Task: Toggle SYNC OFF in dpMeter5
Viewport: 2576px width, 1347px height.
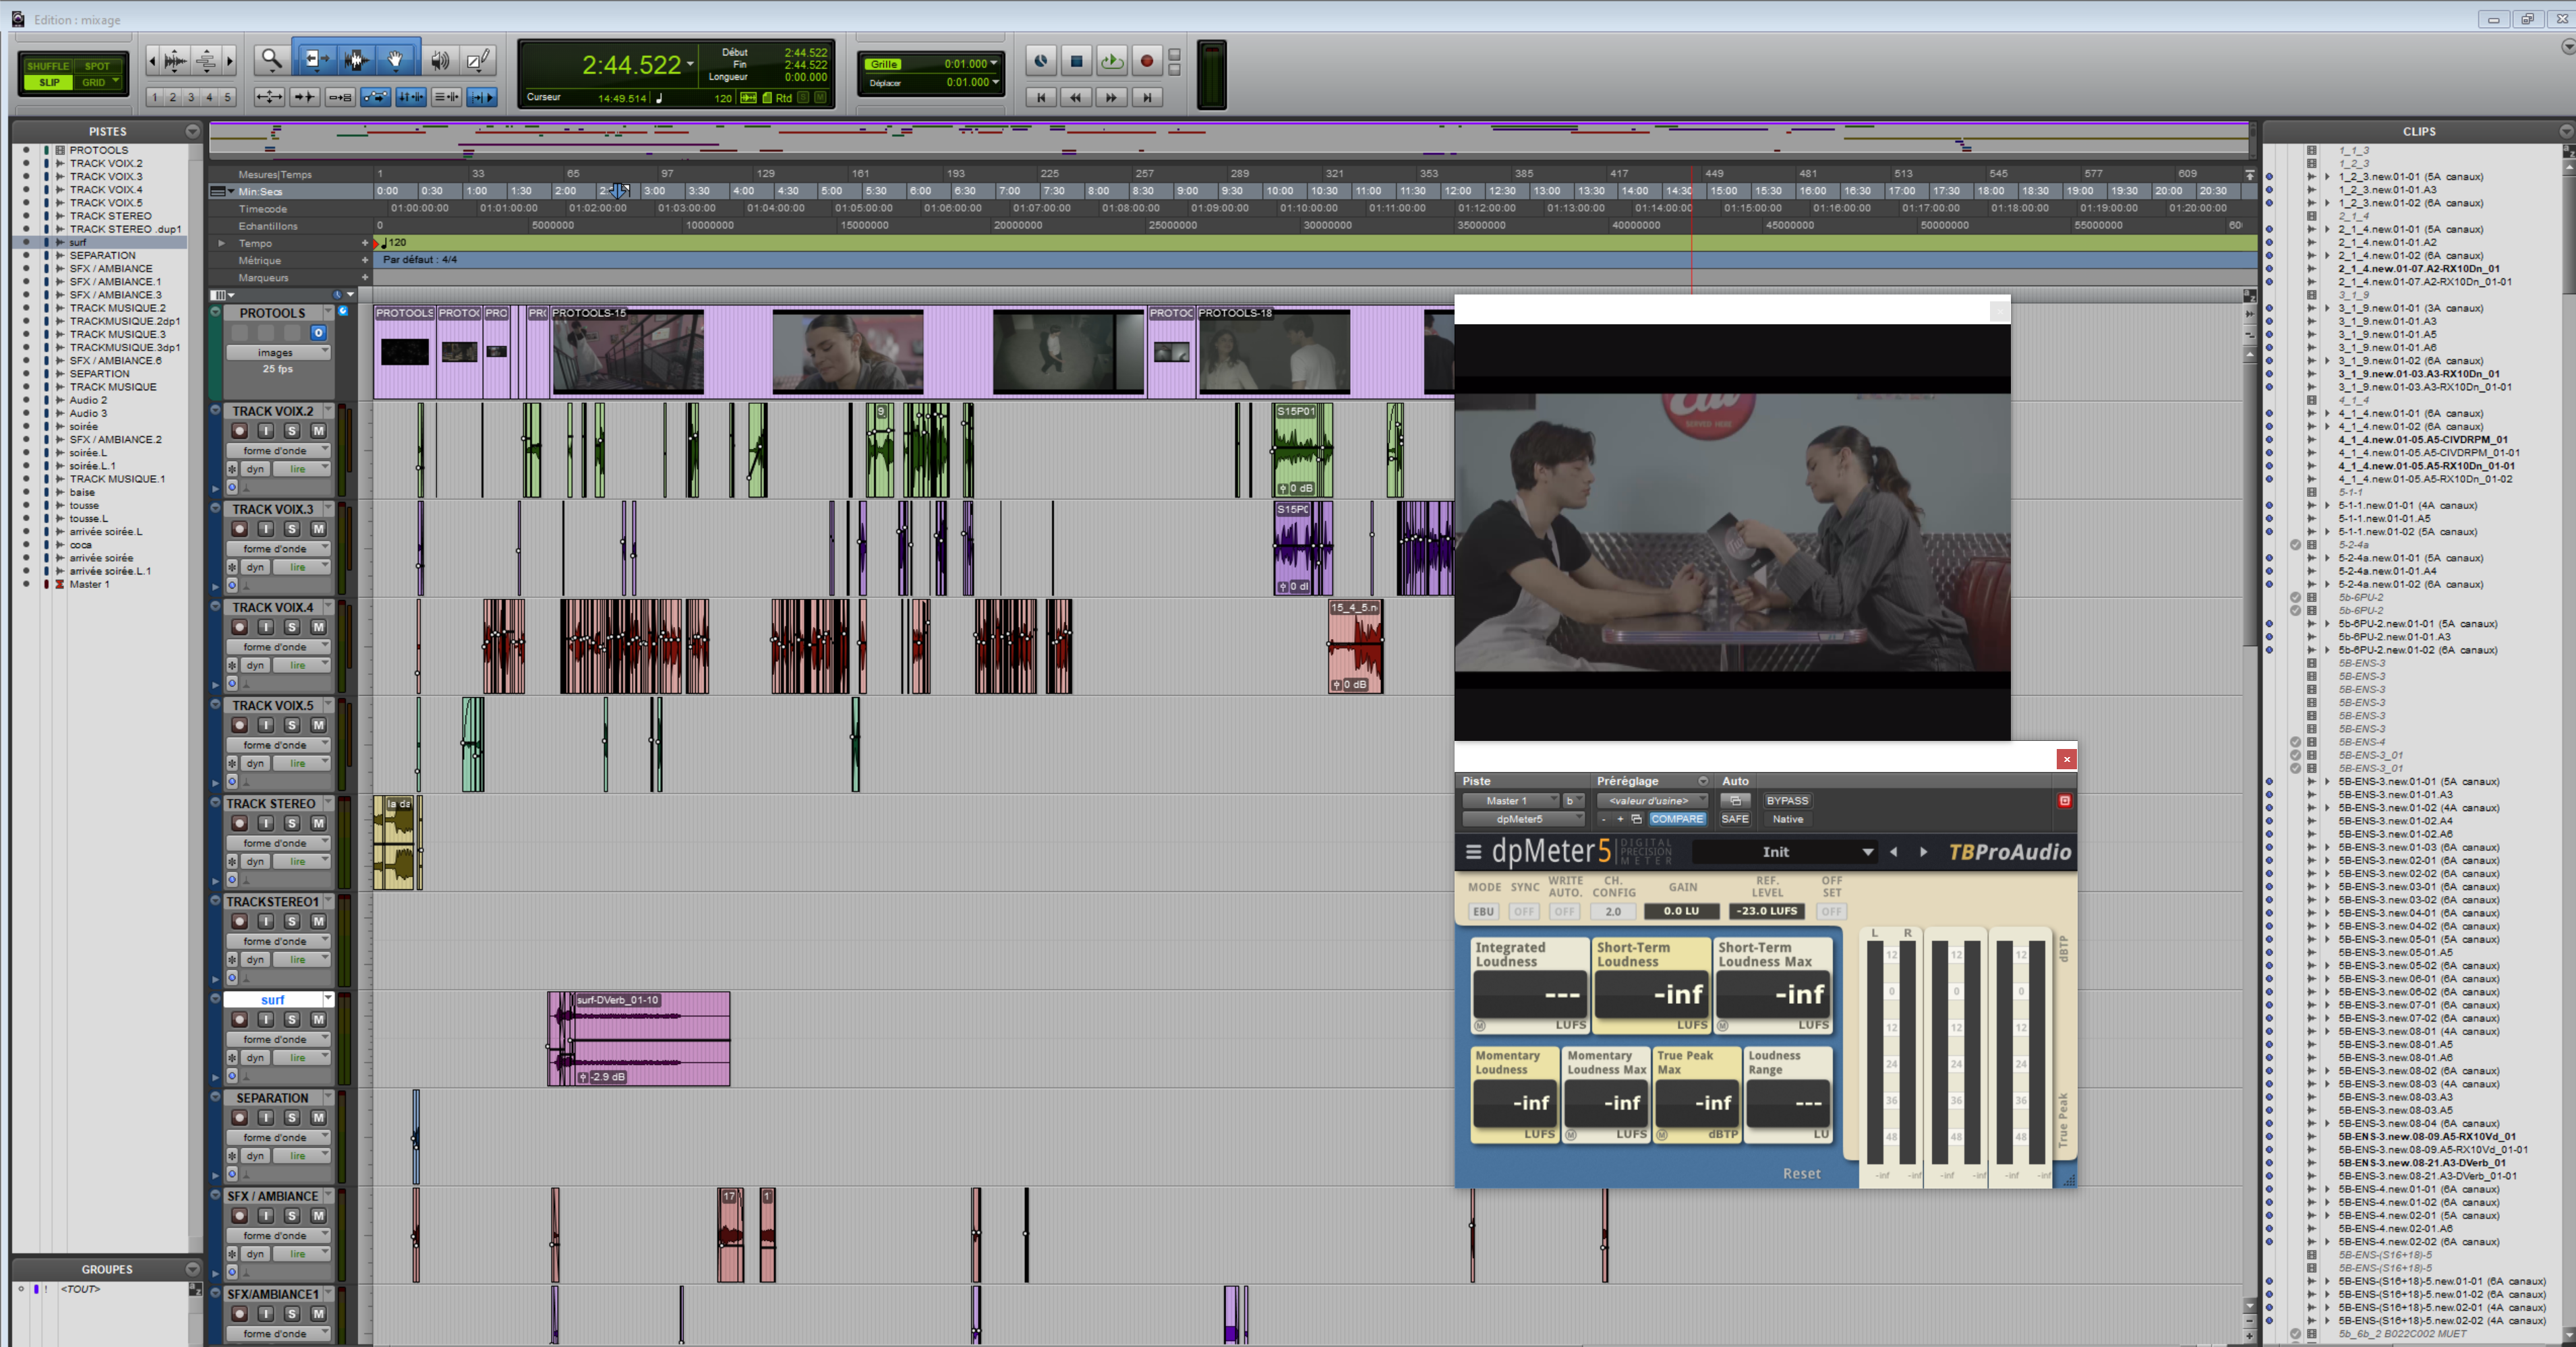Action: [1523, 912]
